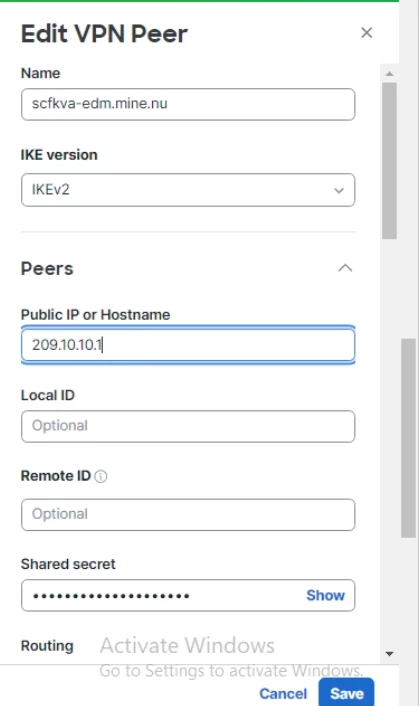The width and height of the screenshot is (419, 706).
Task: Click the form panel scrollbar thumb
Action: [x=390, y=161]
